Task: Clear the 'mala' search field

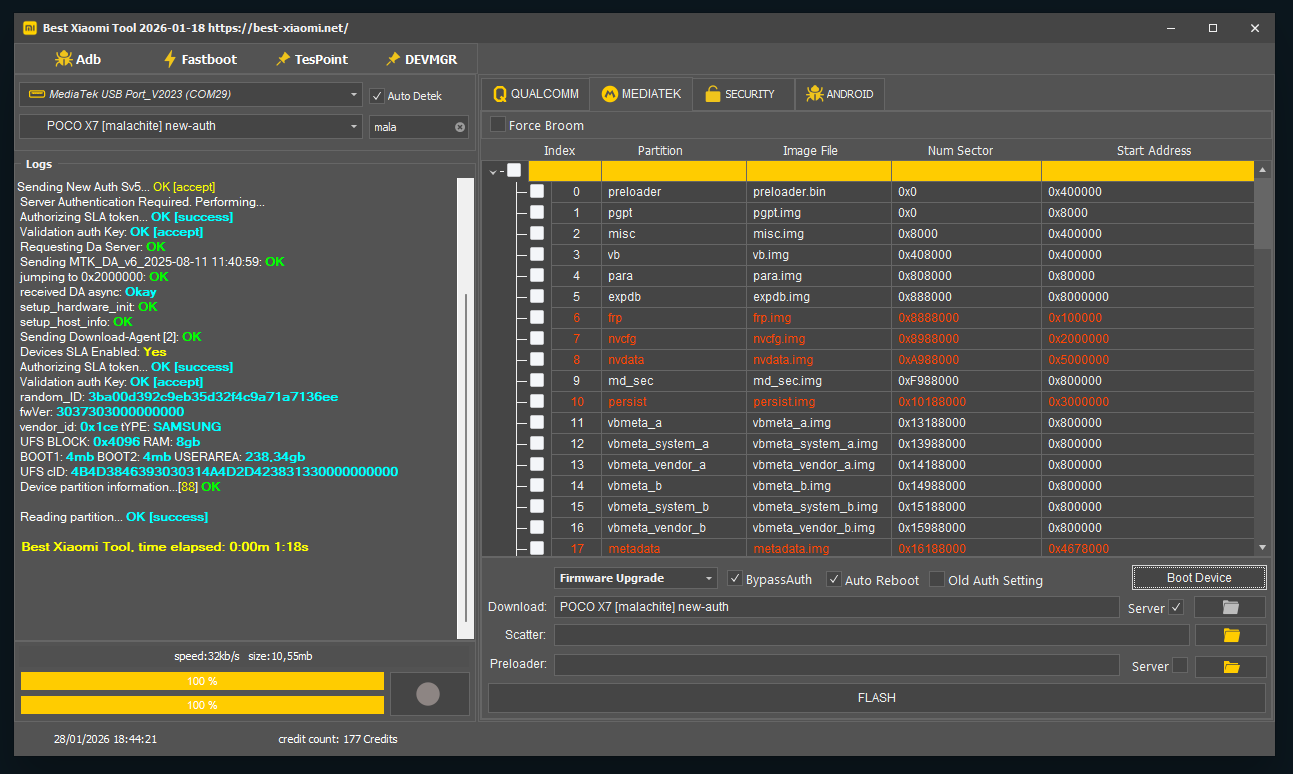Action: coord(460,127)
